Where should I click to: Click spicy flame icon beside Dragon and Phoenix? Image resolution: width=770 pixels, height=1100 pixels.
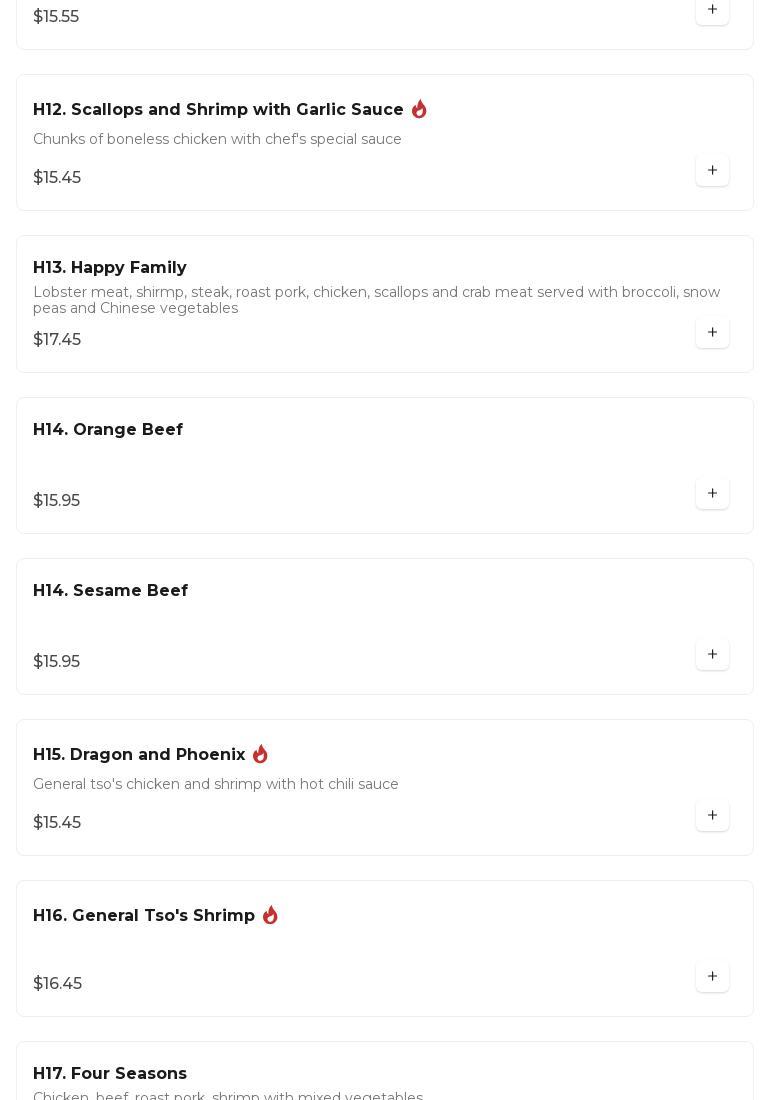(260, 754)
